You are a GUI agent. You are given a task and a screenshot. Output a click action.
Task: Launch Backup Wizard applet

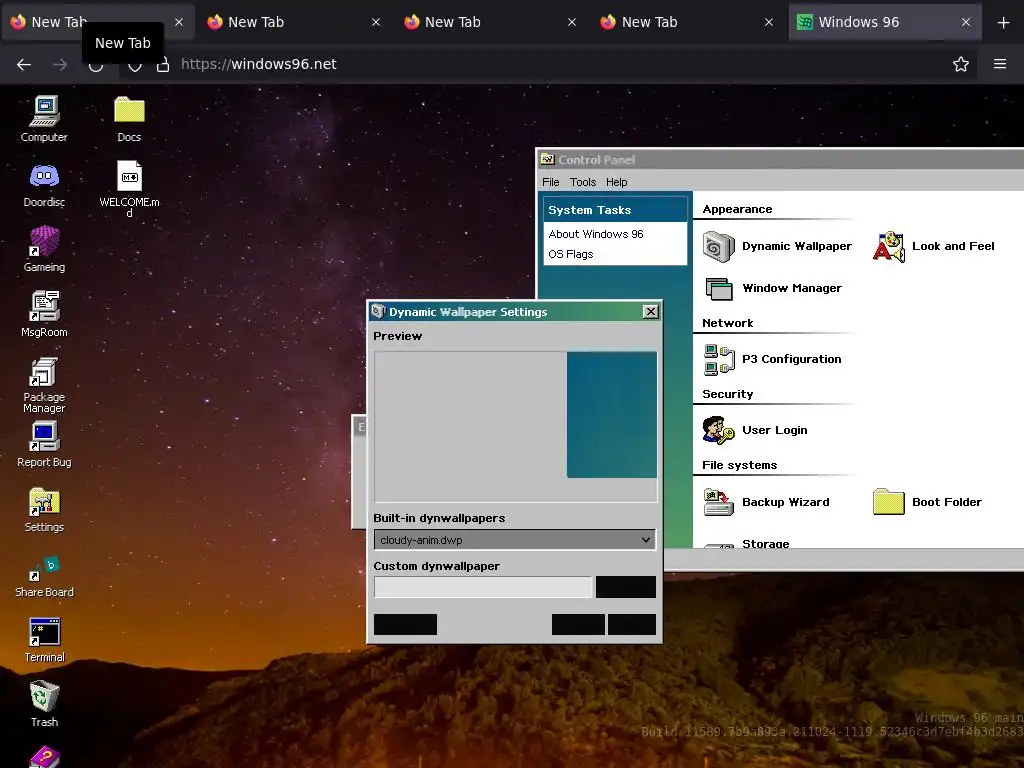click(x=767, y=502)
